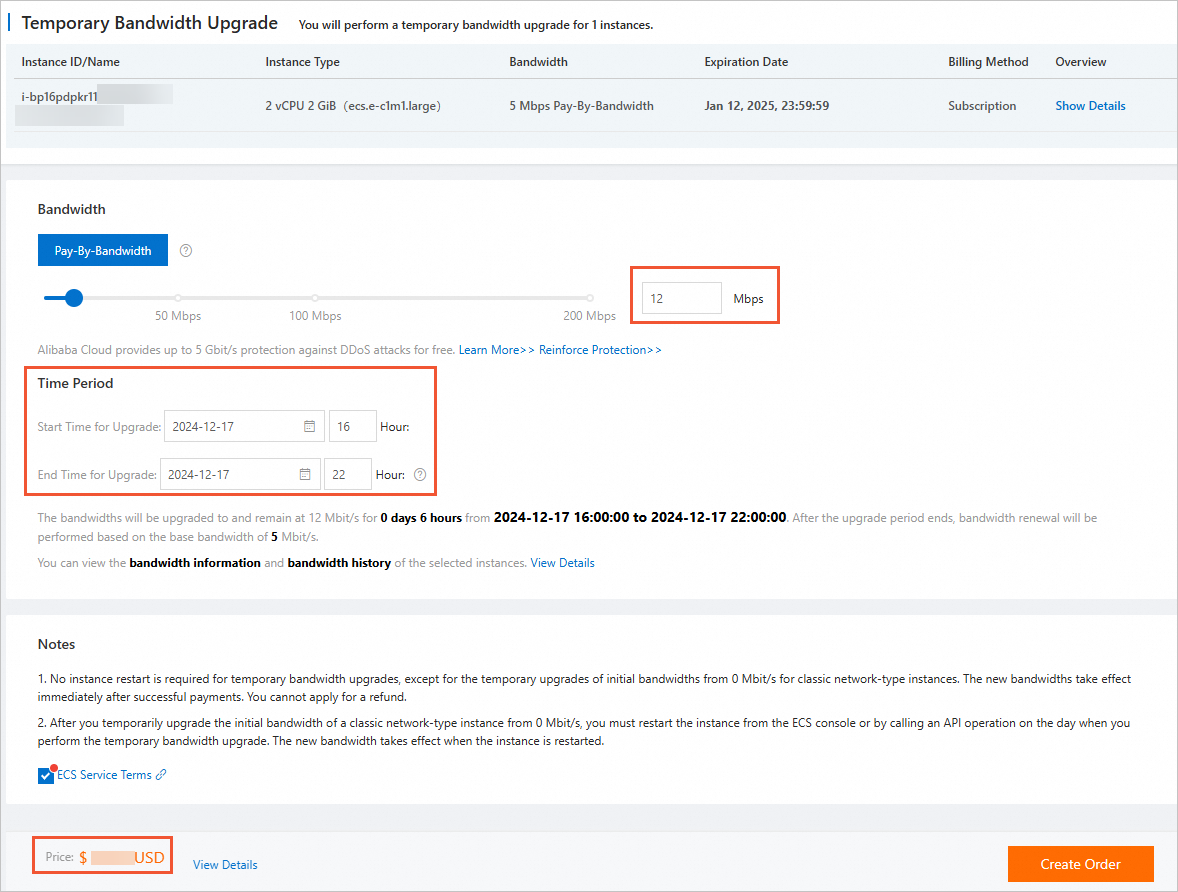
Task: Click the bold '0 days 6 hours' text
Action: coord(421,518)
